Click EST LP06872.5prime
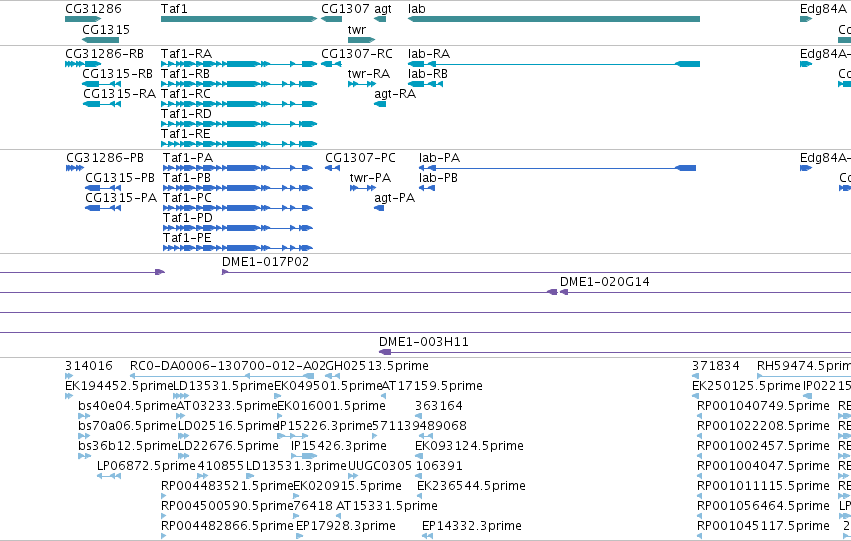851x541 pixels. tap(109, 476)
